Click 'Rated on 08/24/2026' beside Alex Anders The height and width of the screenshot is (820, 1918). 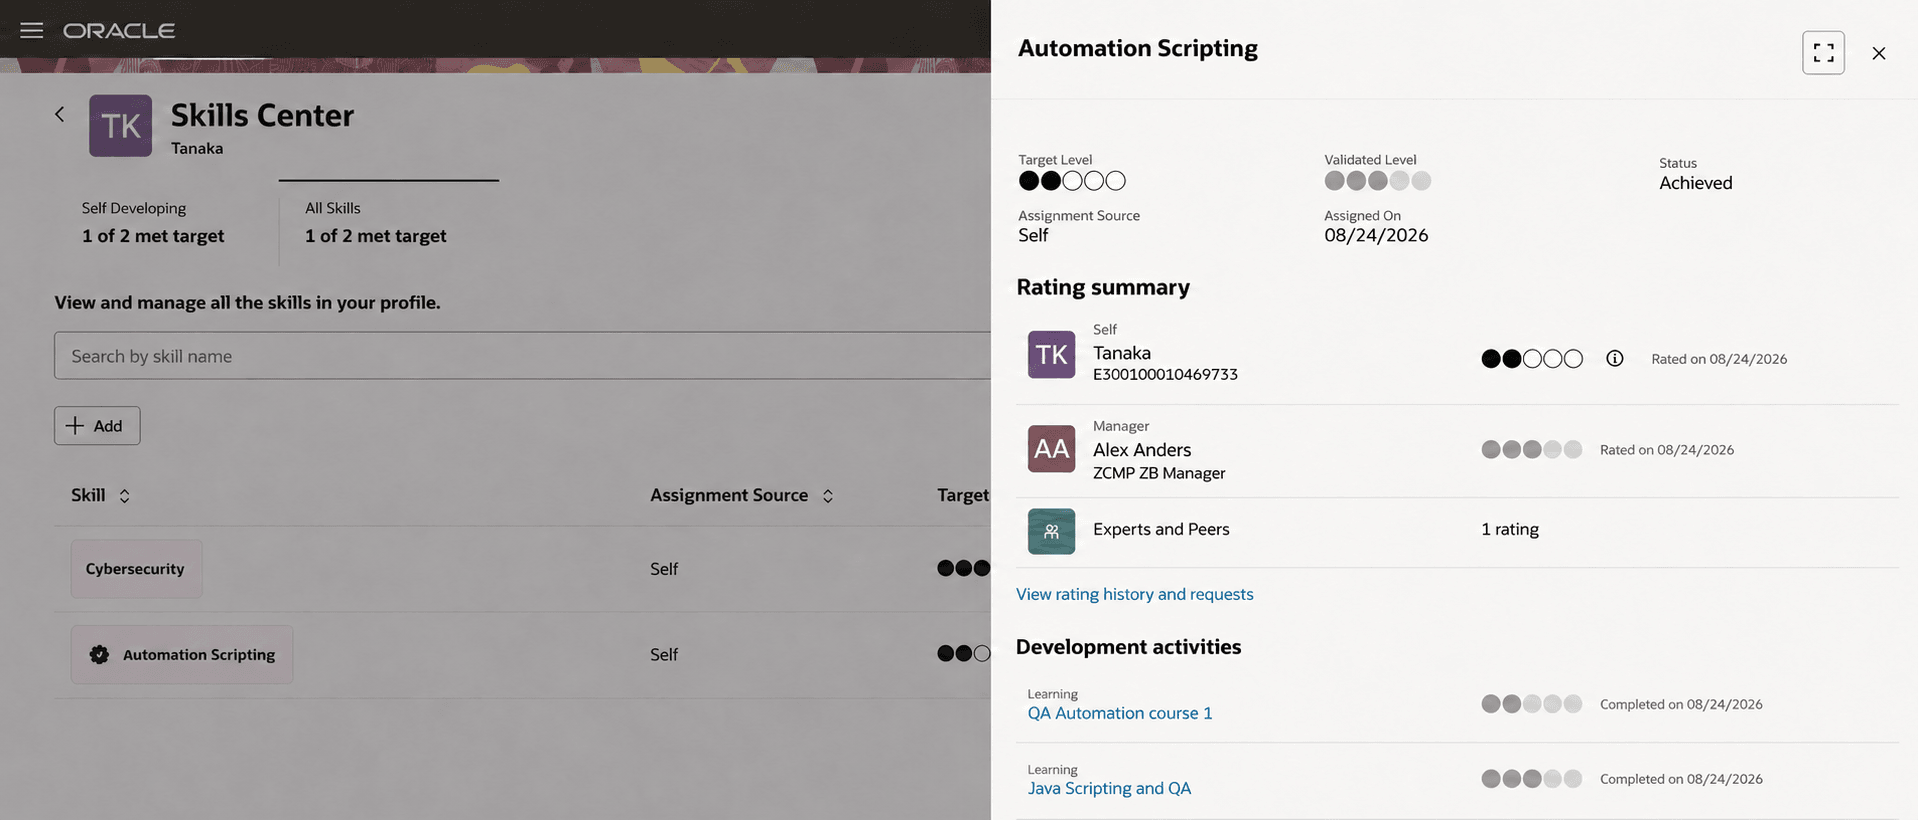click(1667, 450)
